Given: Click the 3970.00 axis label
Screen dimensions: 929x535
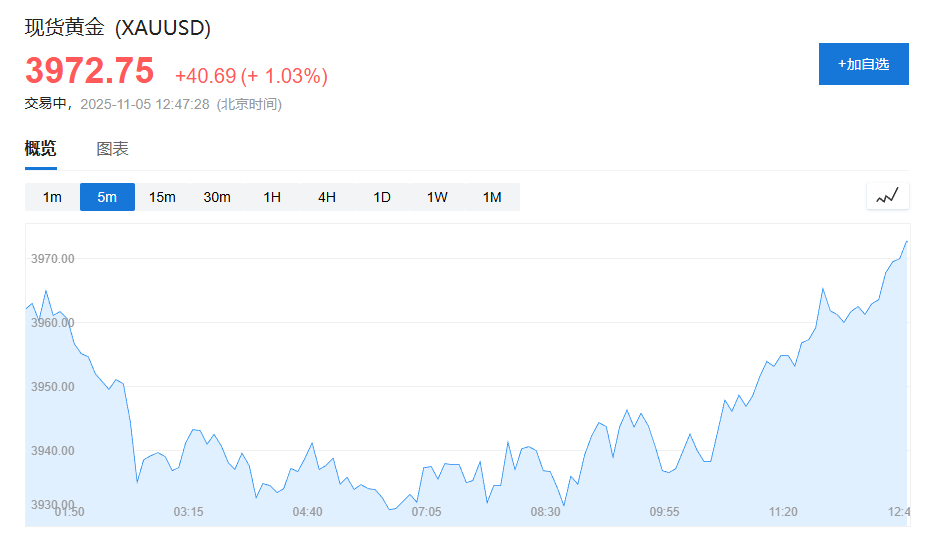Looking at the screenshot, I should pyautogui.click(x=53, y=259).
